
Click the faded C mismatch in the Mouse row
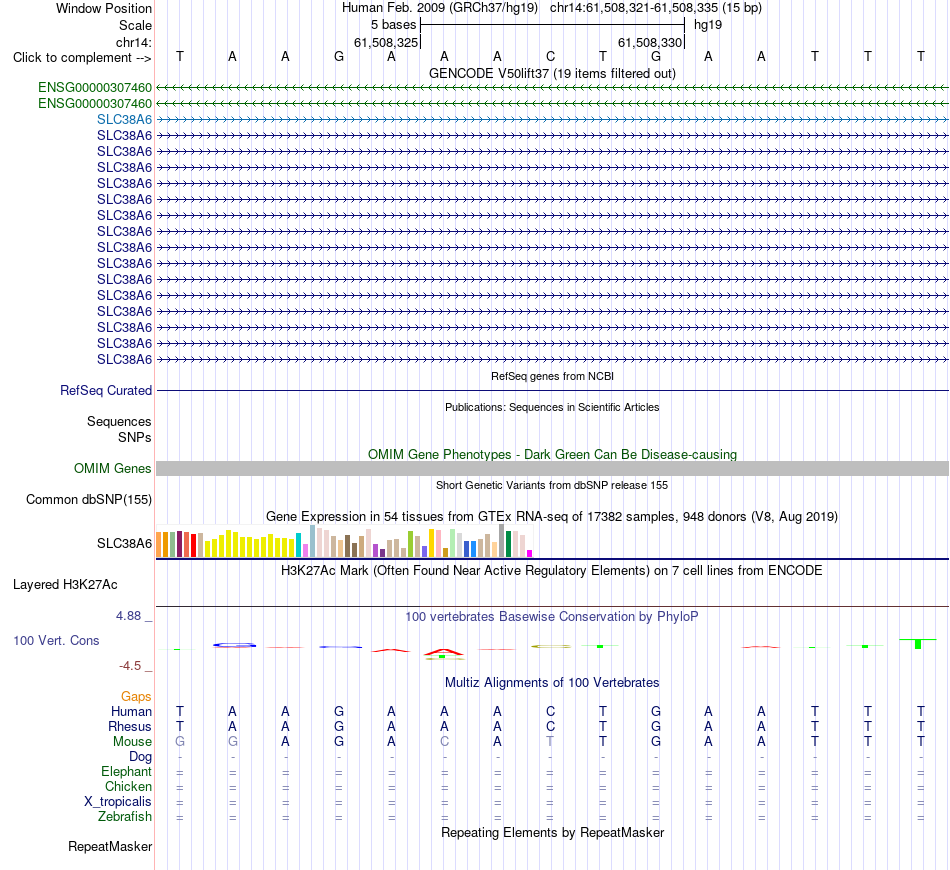[444, 742]
